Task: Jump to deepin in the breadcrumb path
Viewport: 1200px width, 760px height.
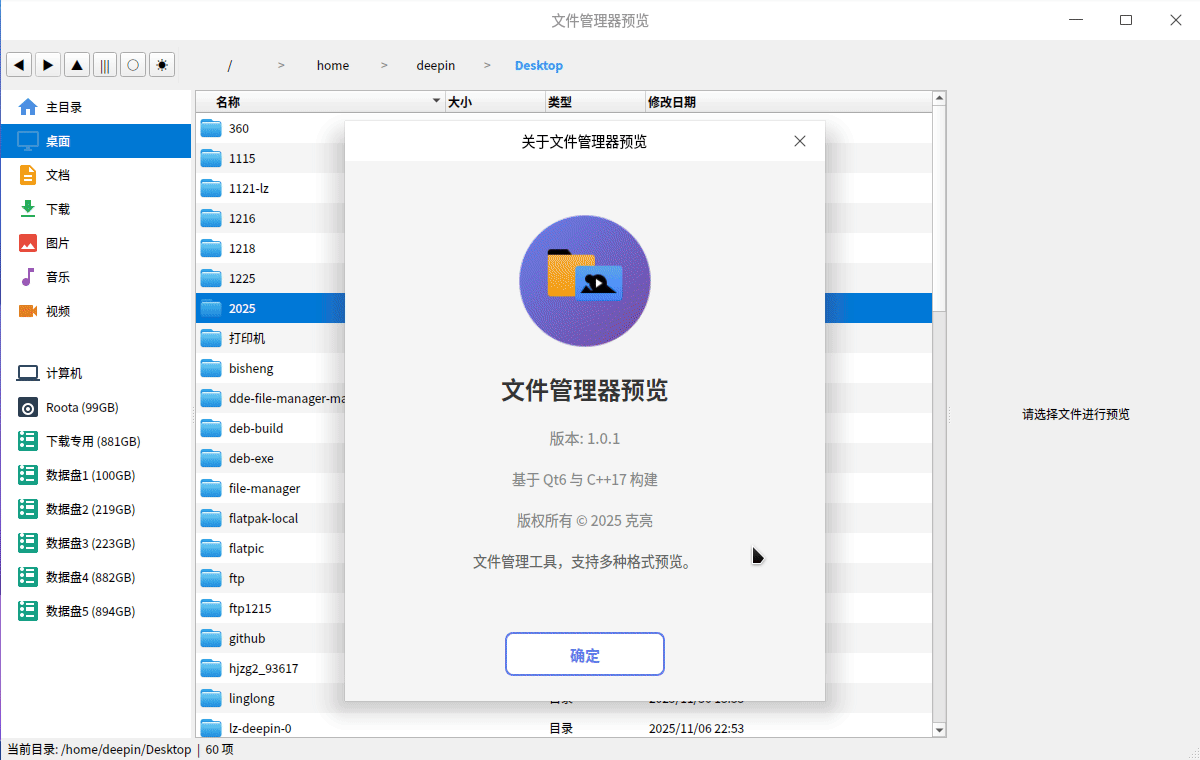Action: (x=436, y=65)
